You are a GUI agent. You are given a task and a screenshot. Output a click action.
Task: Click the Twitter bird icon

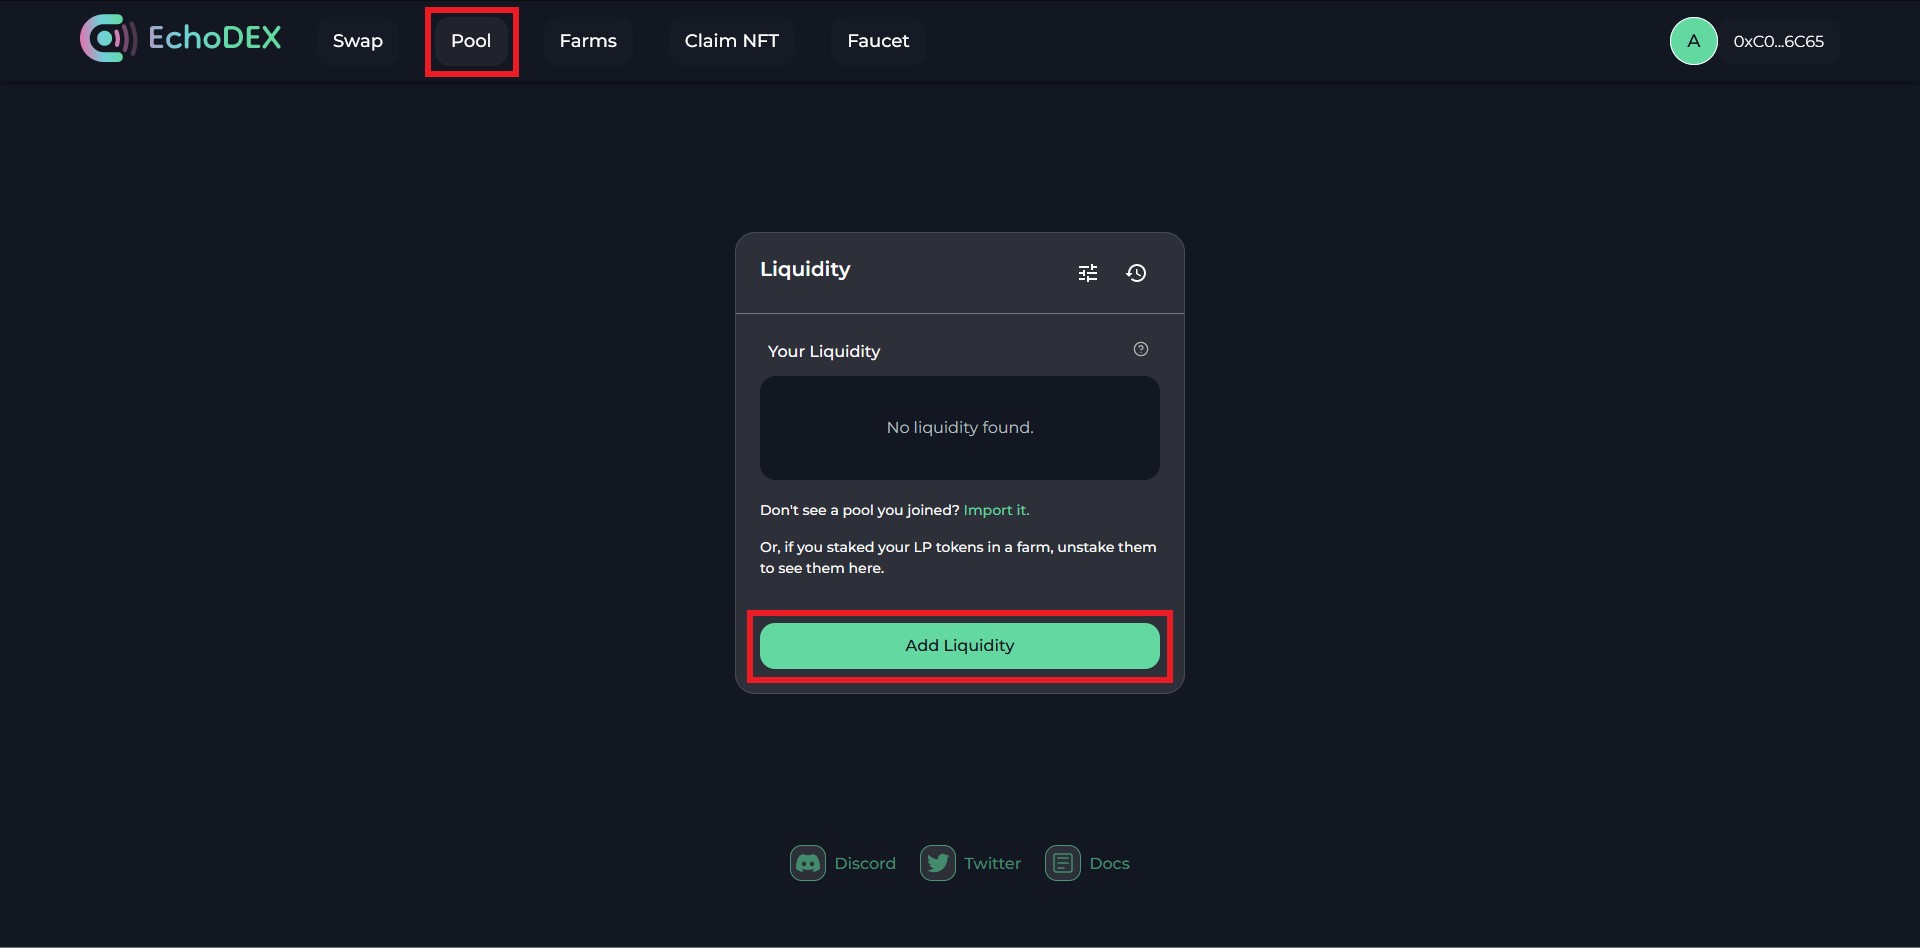tap(937, 863)
